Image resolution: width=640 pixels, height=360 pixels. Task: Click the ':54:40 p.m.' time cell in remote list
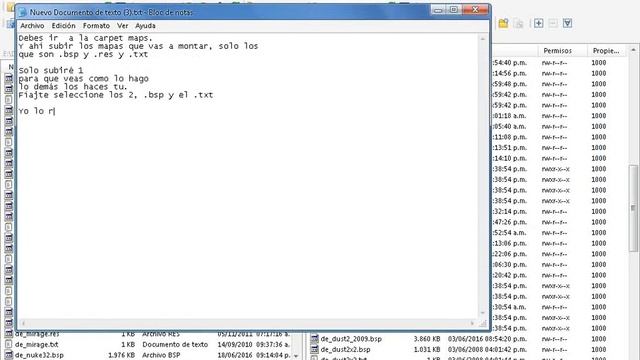point(510,63)
